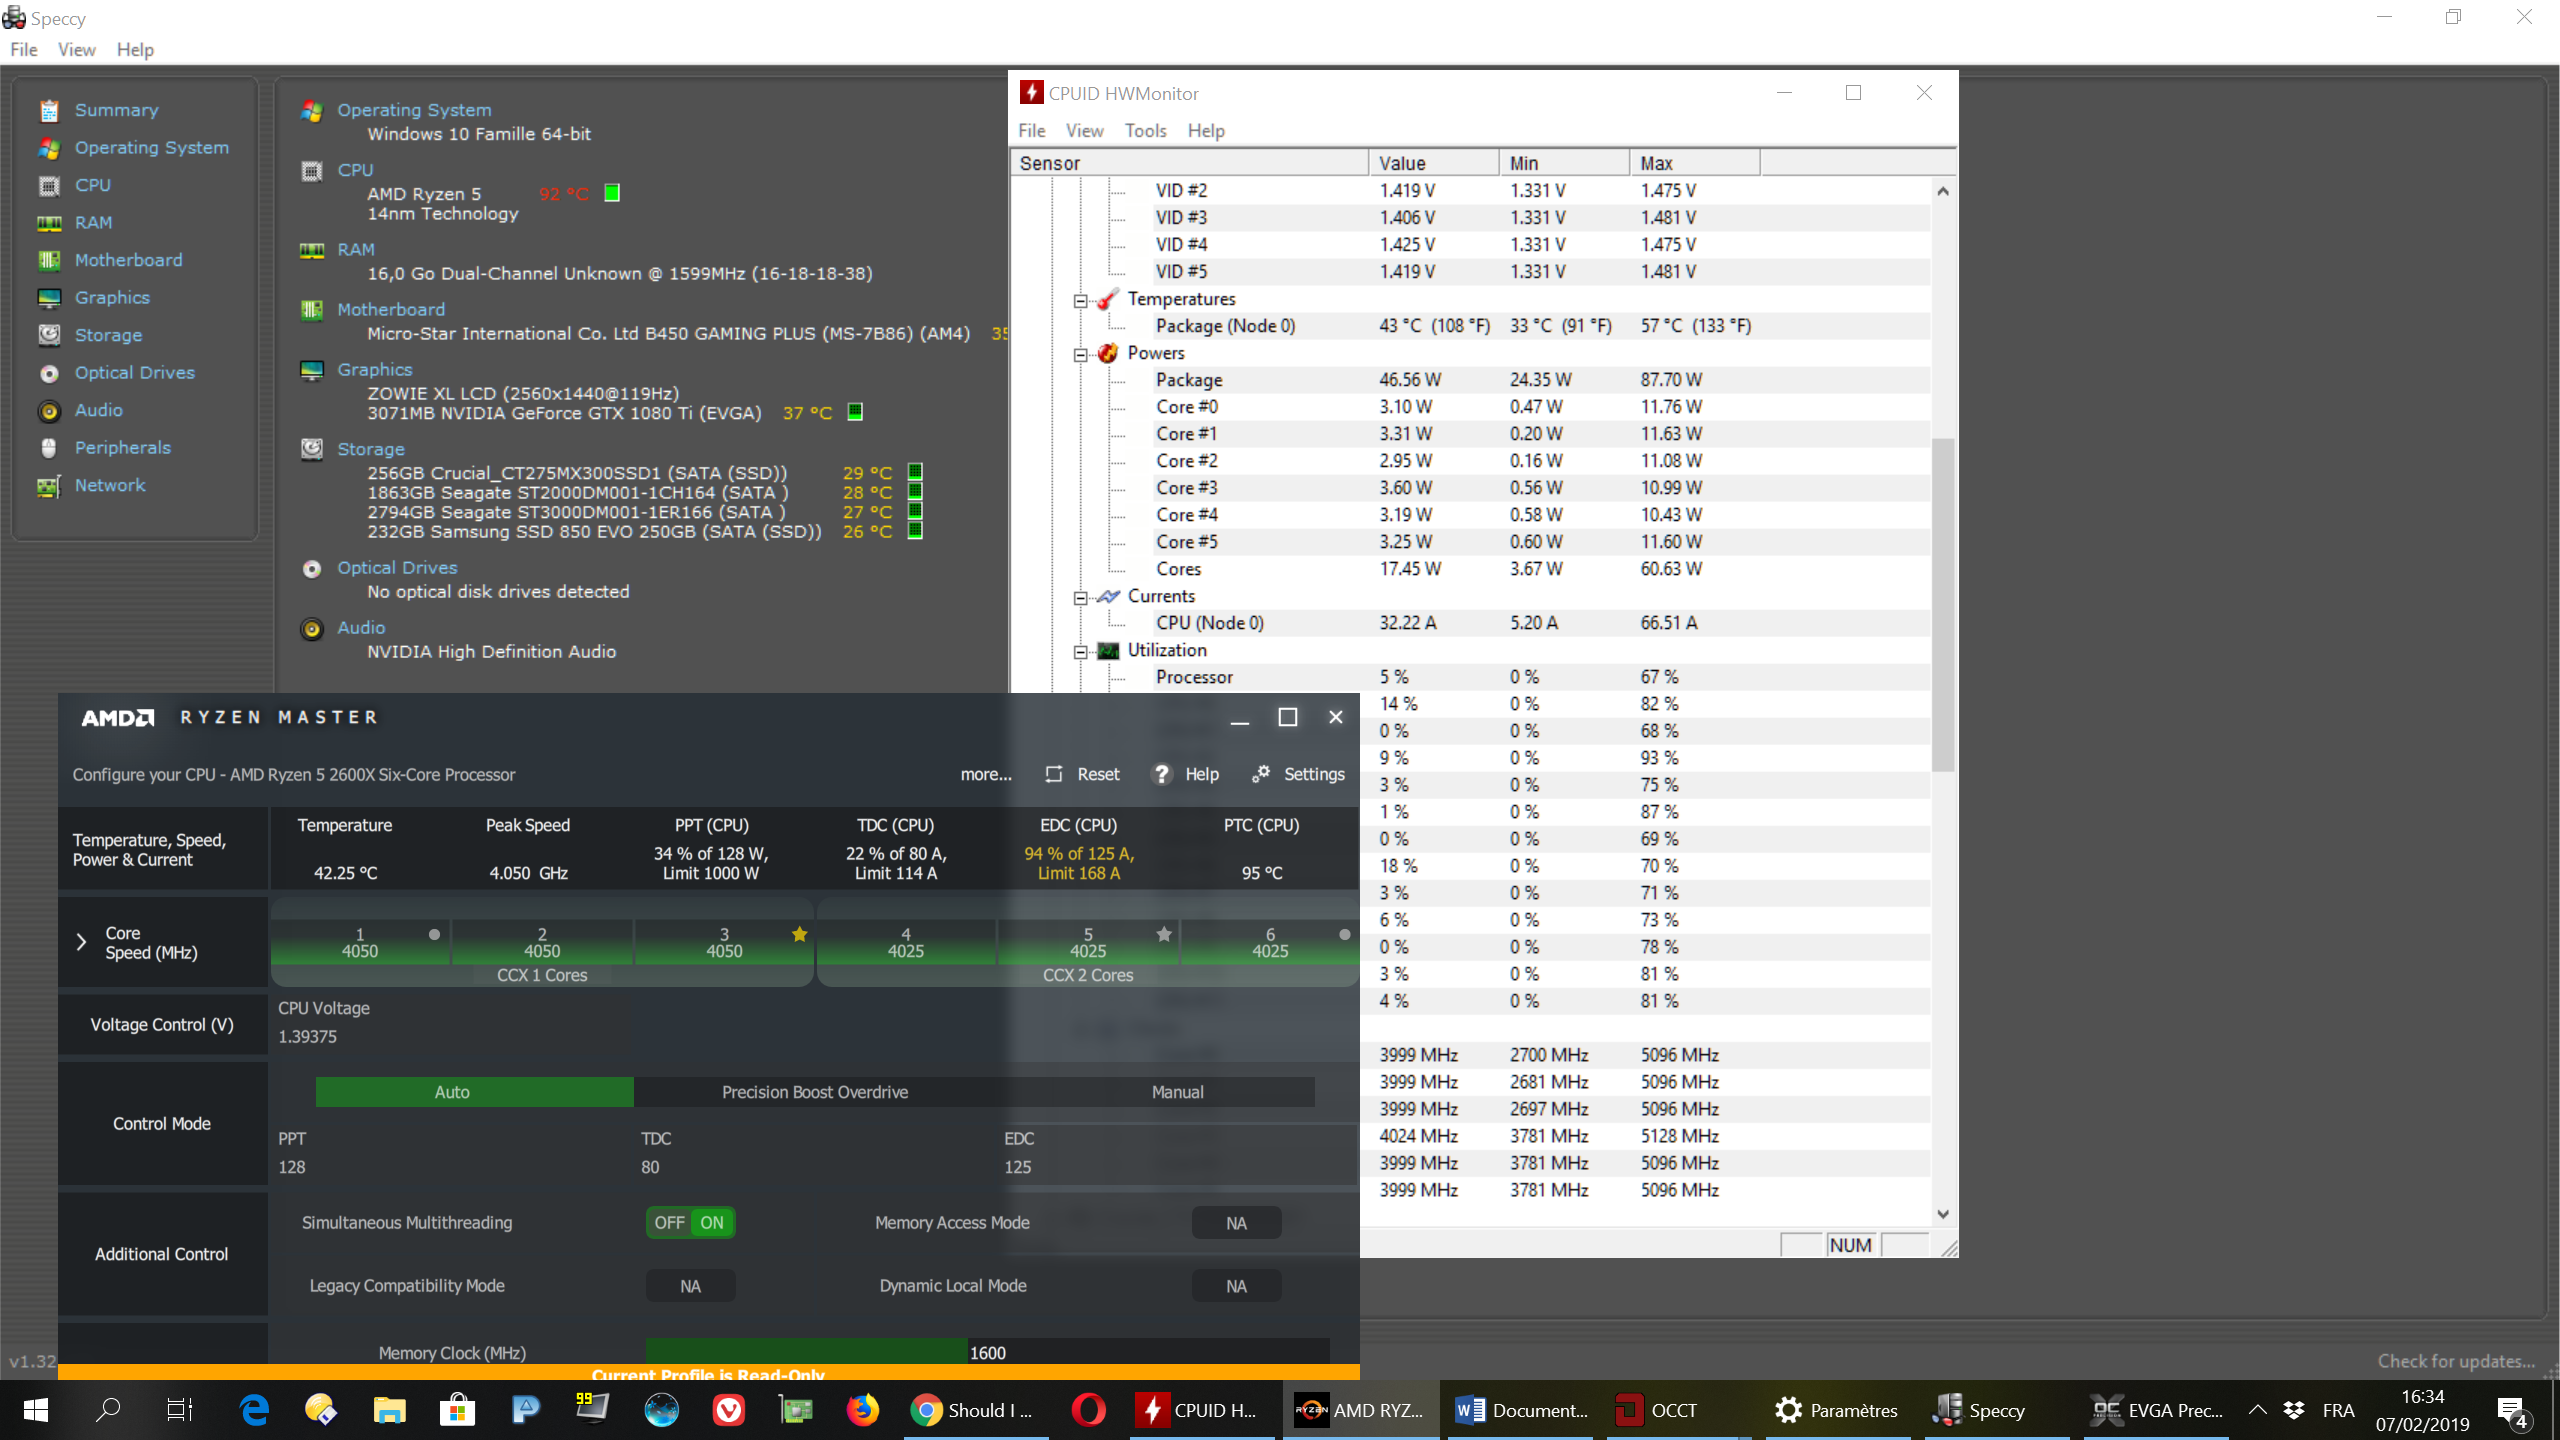Open Windows Start menu

36,1410
